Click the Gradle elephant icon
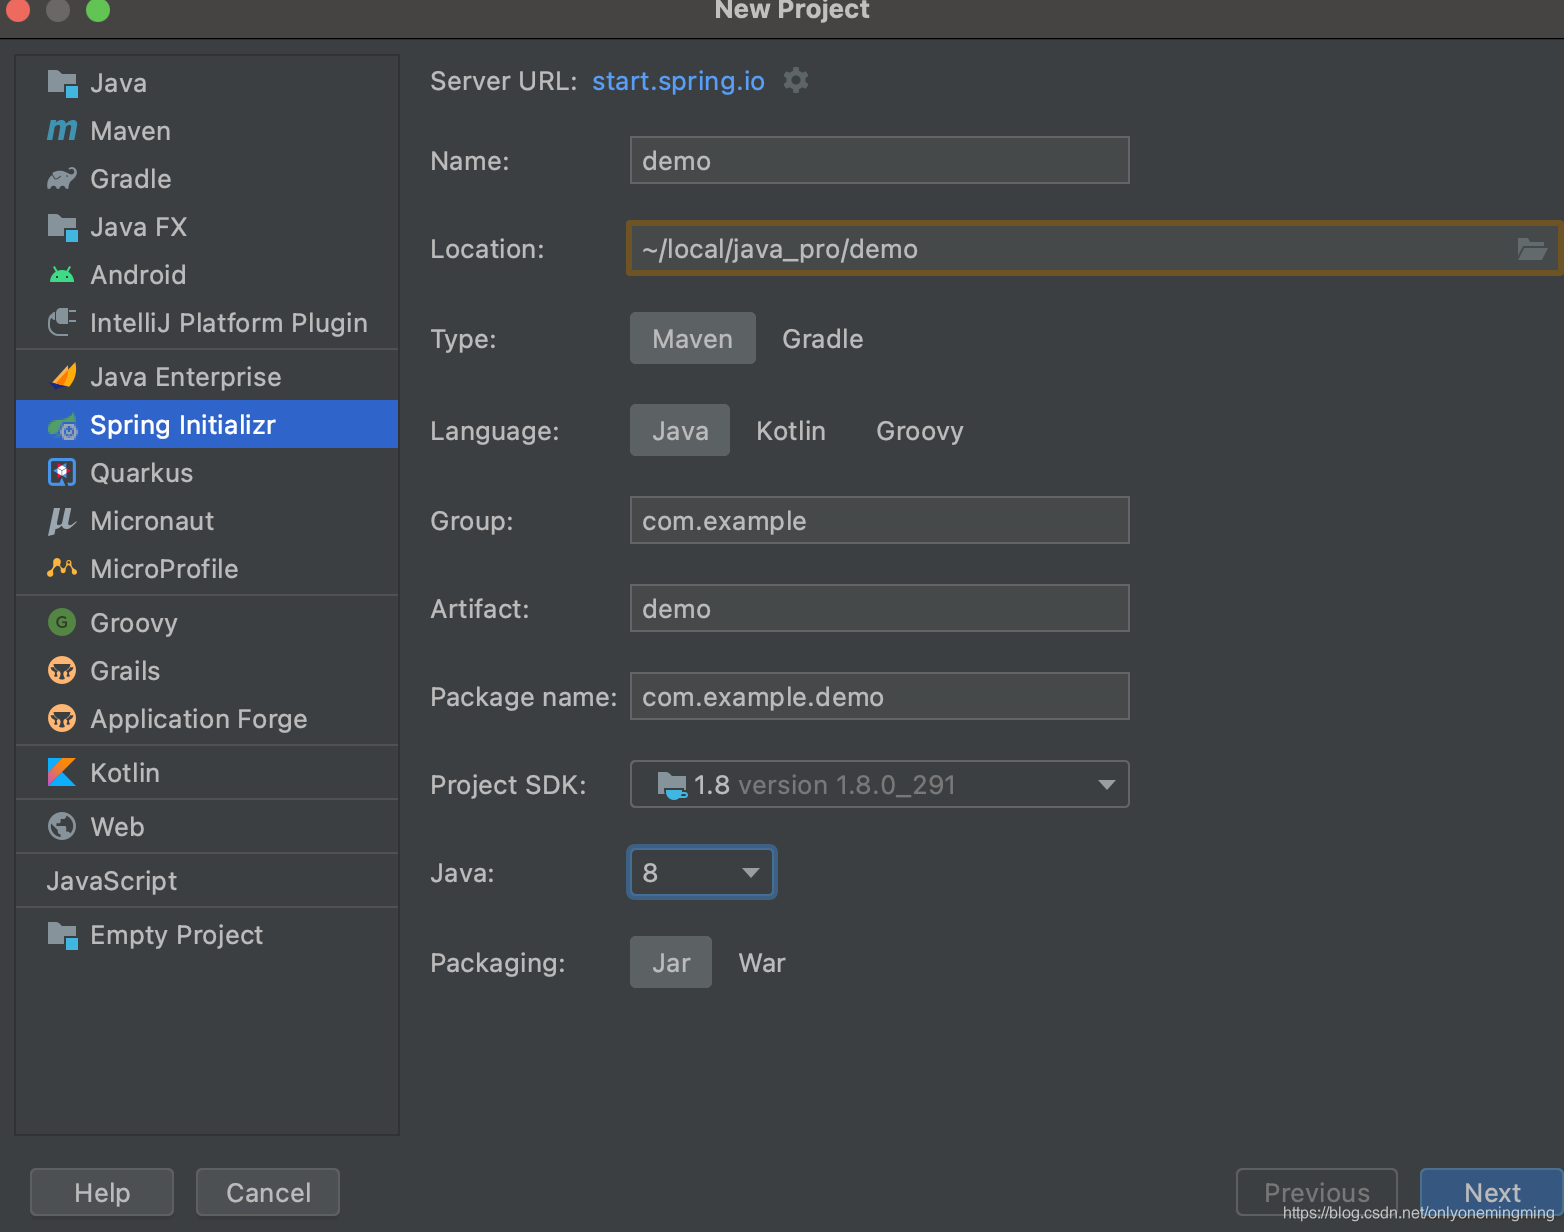Screen dimensions: 1564x1232 coord(62,179)
